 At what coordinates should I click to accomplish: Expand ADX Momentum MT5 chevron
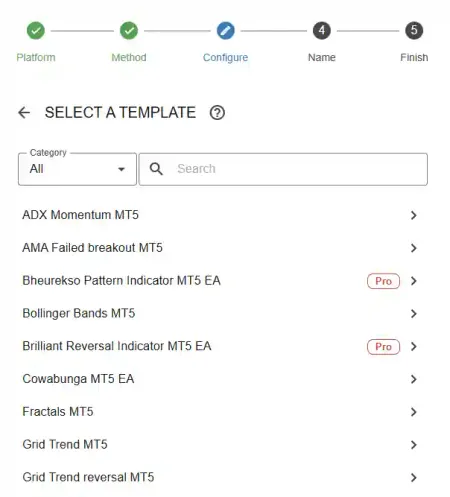point(414,215)
